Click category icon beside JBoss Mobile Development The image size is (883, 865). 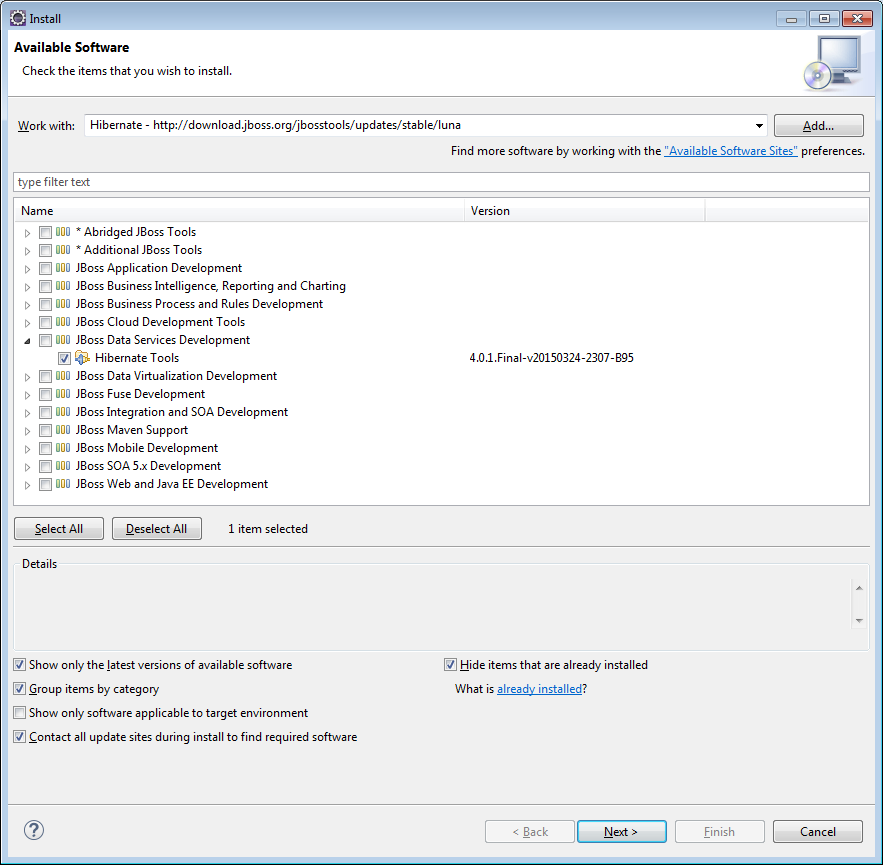pos(63,448)
